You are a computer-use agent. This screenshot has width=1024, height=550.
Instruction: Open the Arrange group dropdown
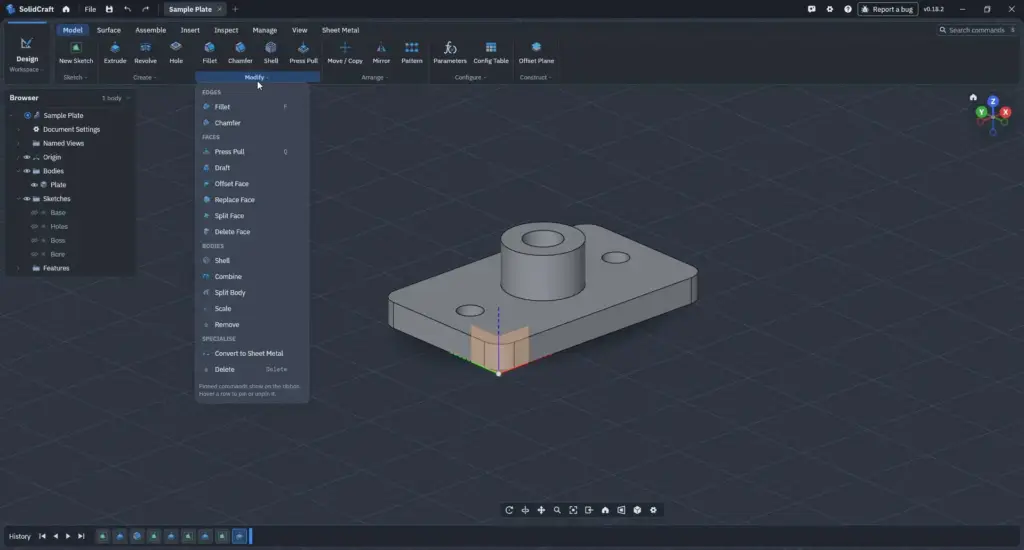(x=375, y=77)
